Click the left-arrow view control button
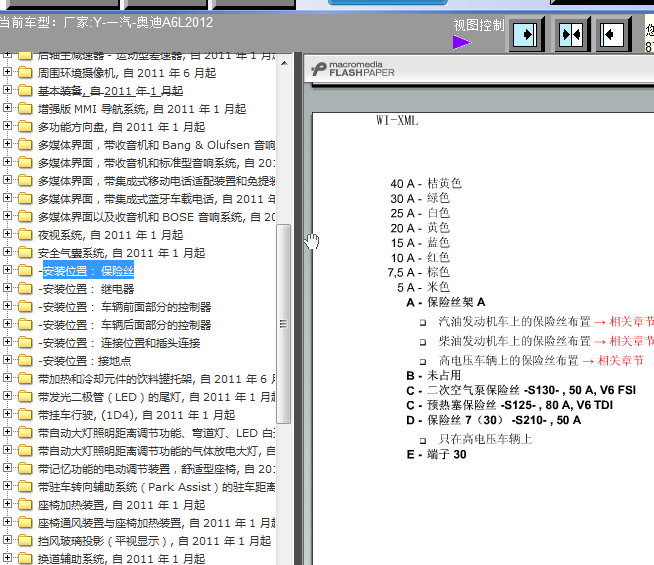654x565 pixels. [x=613, y=35]
